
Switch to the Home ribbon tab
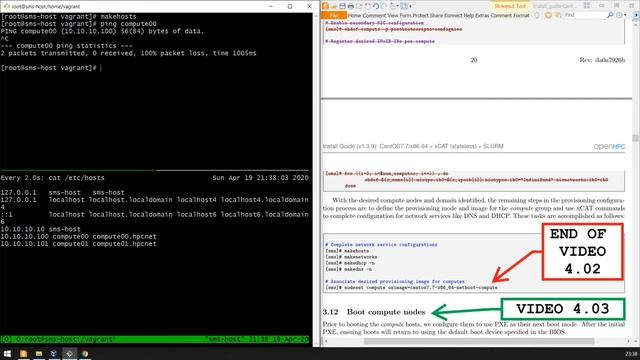355,16
